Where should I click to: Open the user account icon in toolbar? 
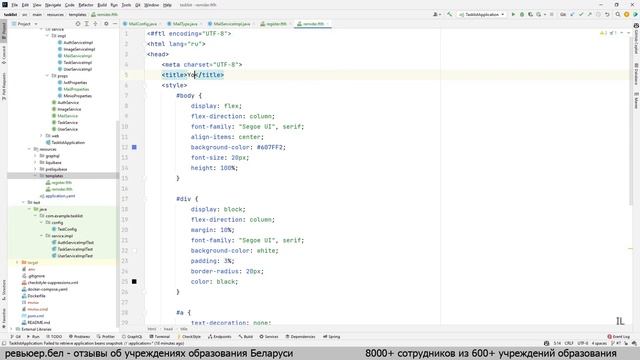point(436,14)
